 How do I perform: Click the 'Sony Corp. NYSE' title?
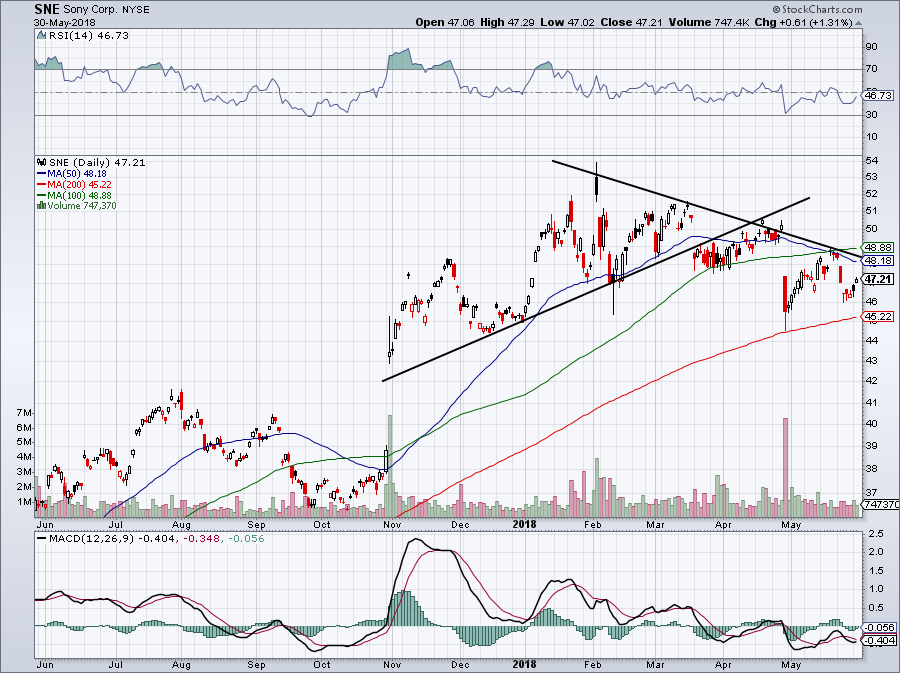coord(106,10)
